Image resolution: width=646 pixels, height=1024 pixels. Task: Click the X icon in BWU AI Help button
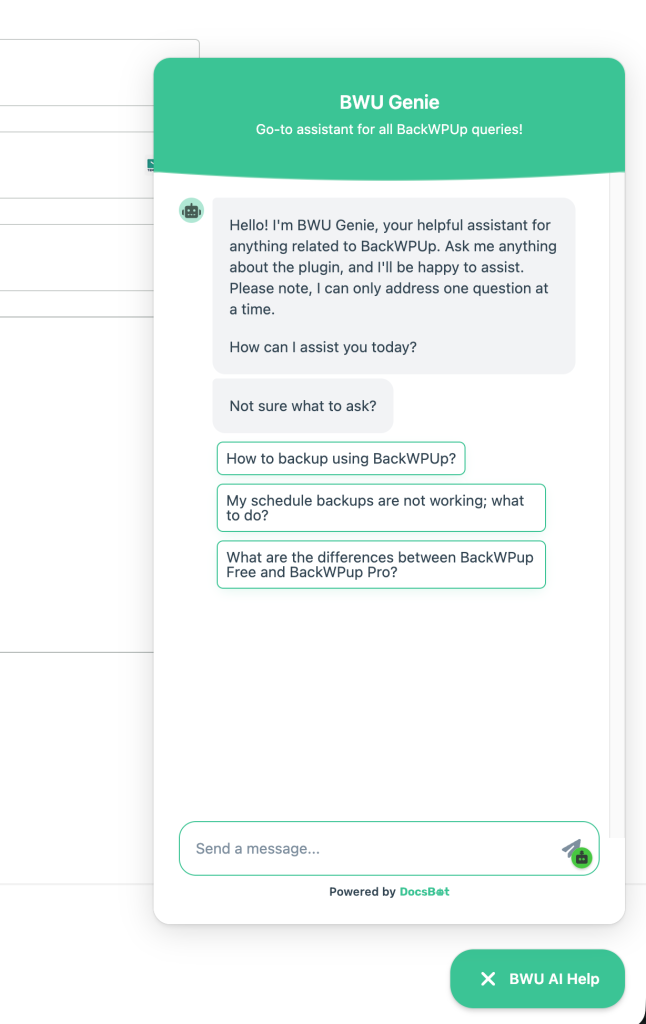pyautogui.click(x=488, y=978)
